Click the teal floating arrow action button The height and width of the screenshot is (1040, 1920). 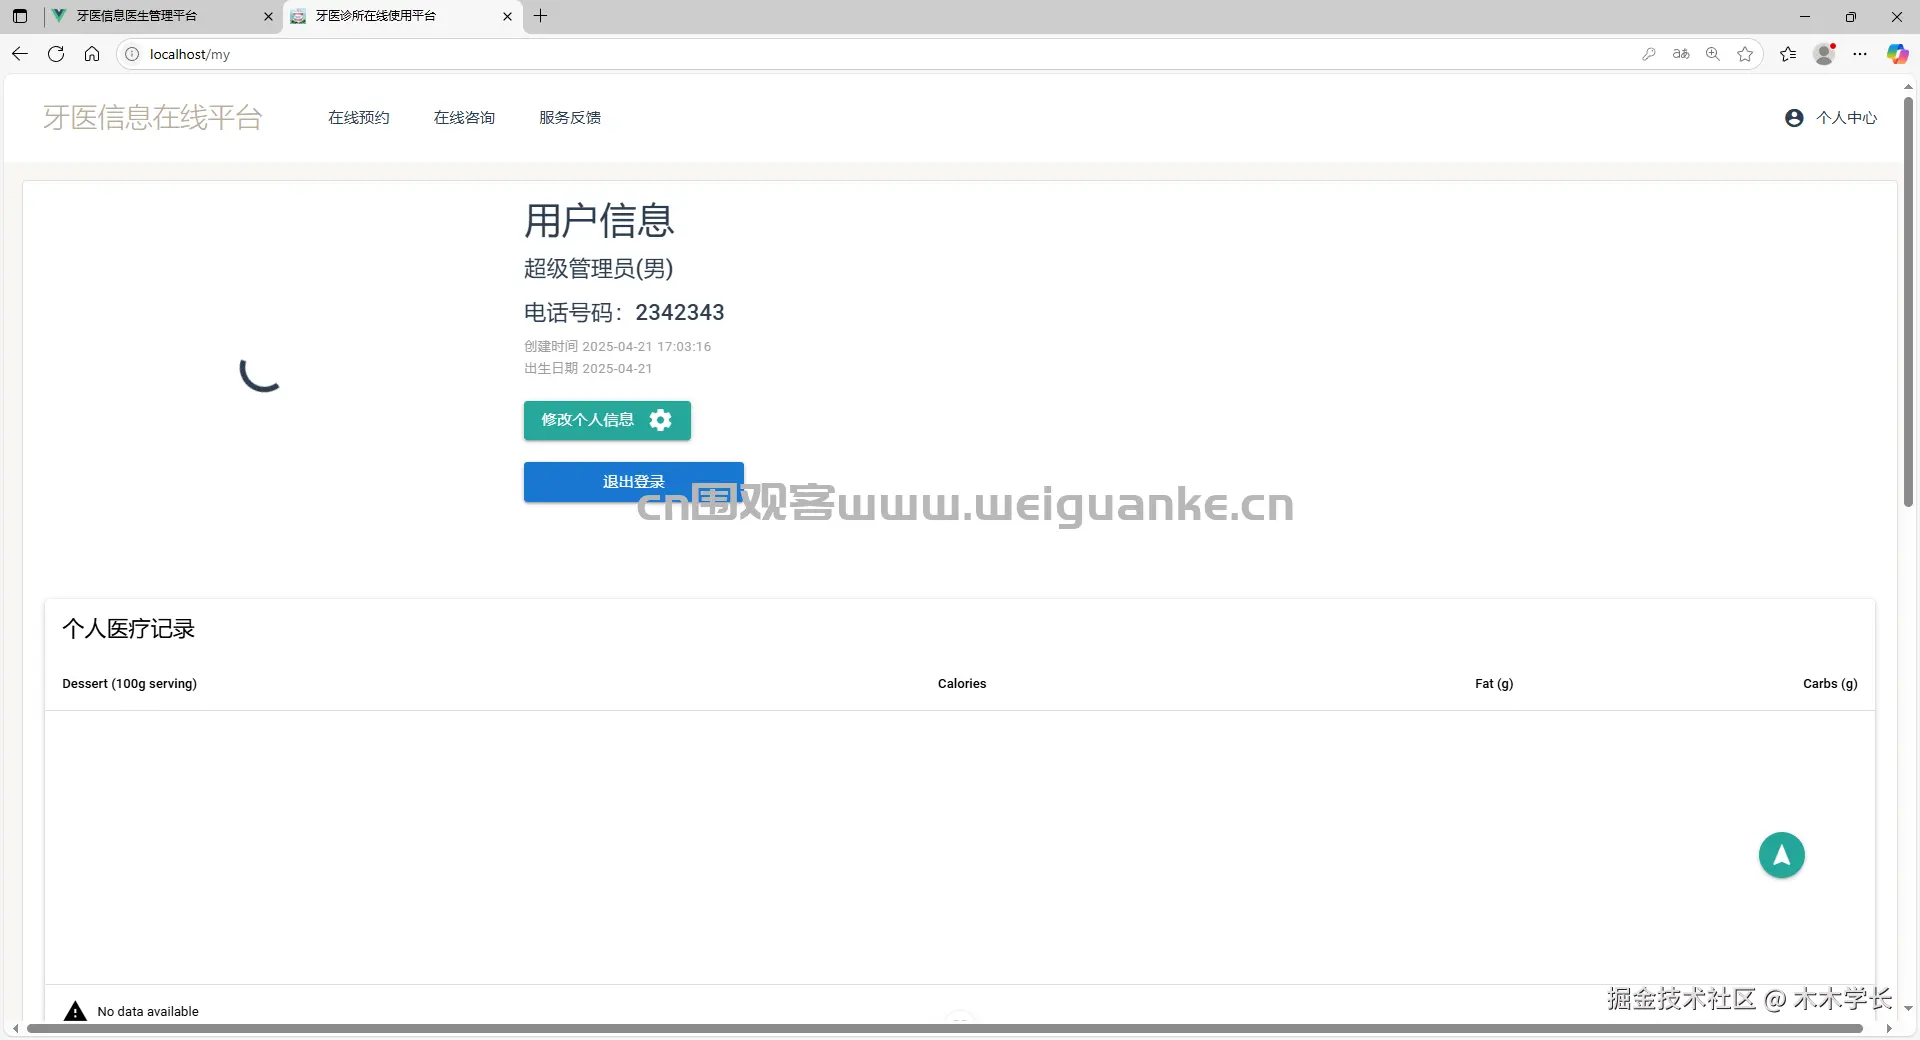click(1781, 855)
